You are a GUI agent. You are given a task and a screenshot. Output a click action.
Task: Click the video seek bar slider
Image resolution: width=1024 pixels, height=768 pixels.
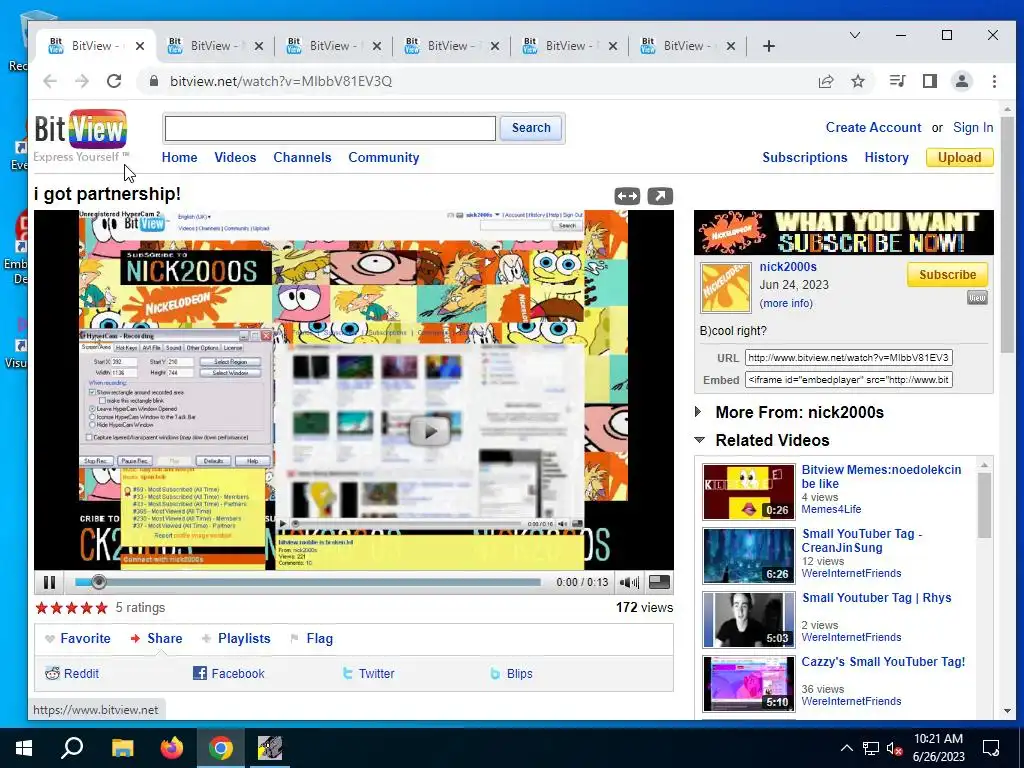[x=98, y=581]
